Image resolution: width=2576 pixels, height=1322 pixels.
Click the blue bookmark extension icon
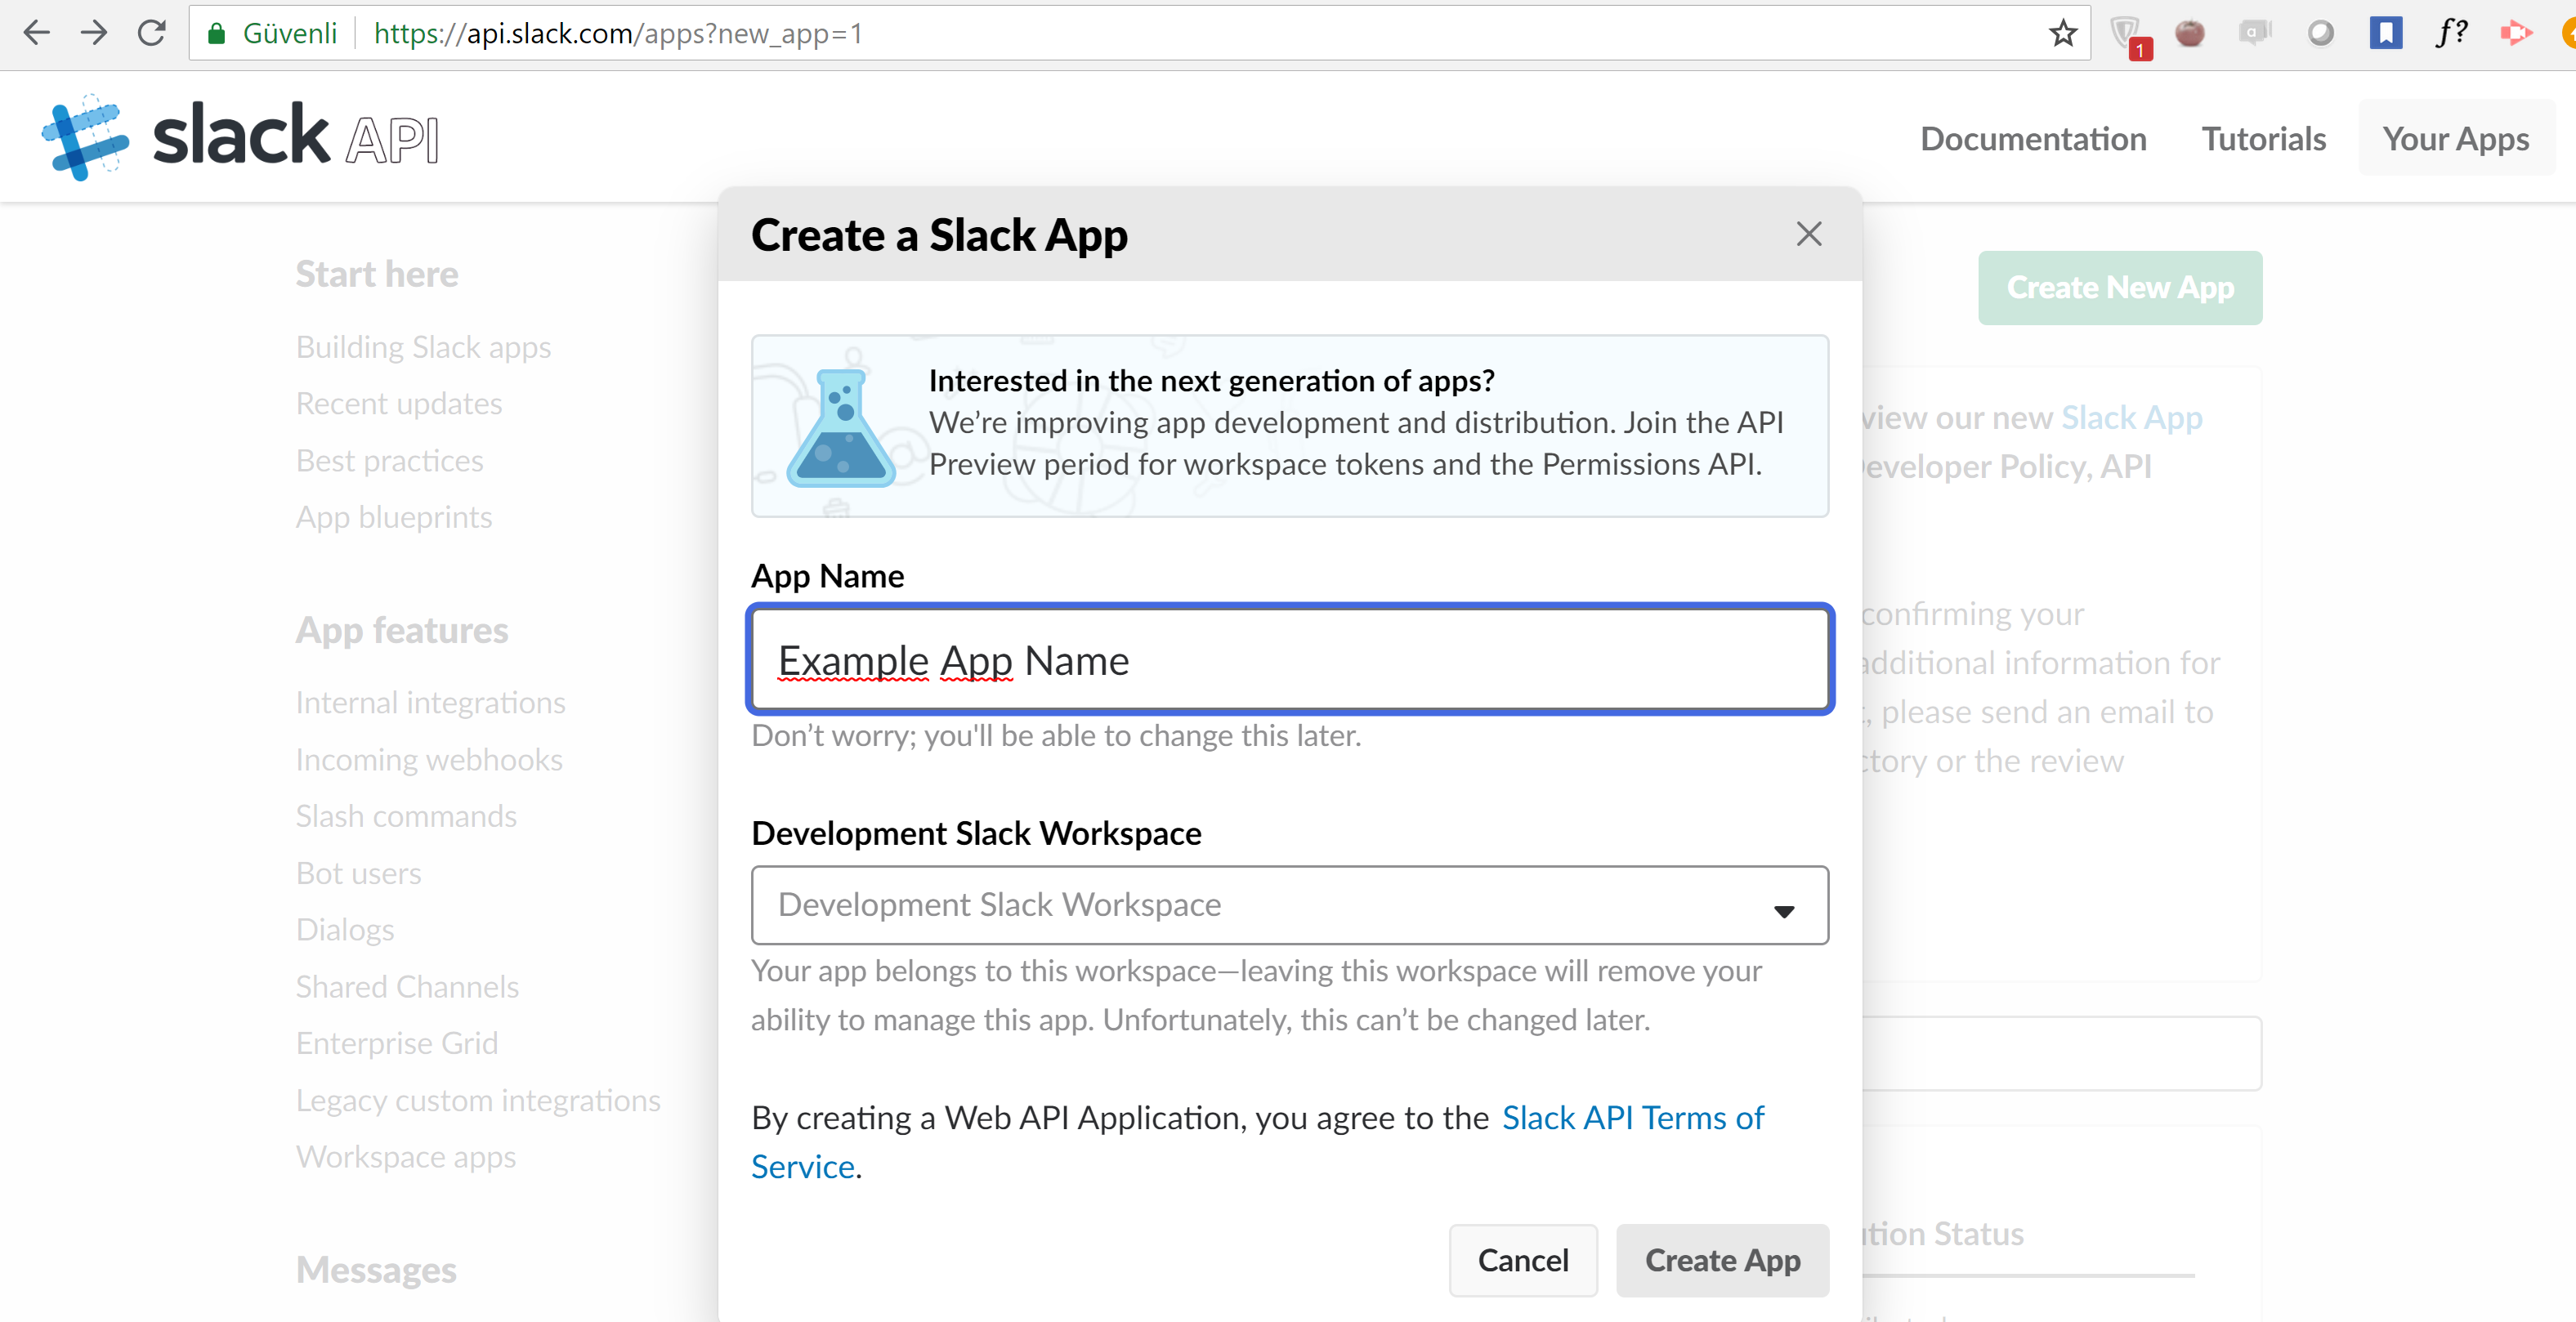tap(2385, 33)
